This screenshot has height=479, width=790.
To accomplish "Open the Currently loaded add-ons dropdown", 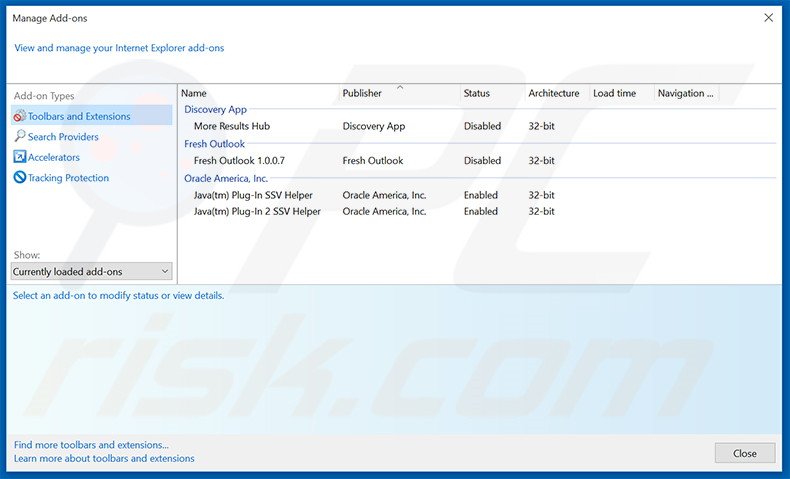I will tap(91, 271).
